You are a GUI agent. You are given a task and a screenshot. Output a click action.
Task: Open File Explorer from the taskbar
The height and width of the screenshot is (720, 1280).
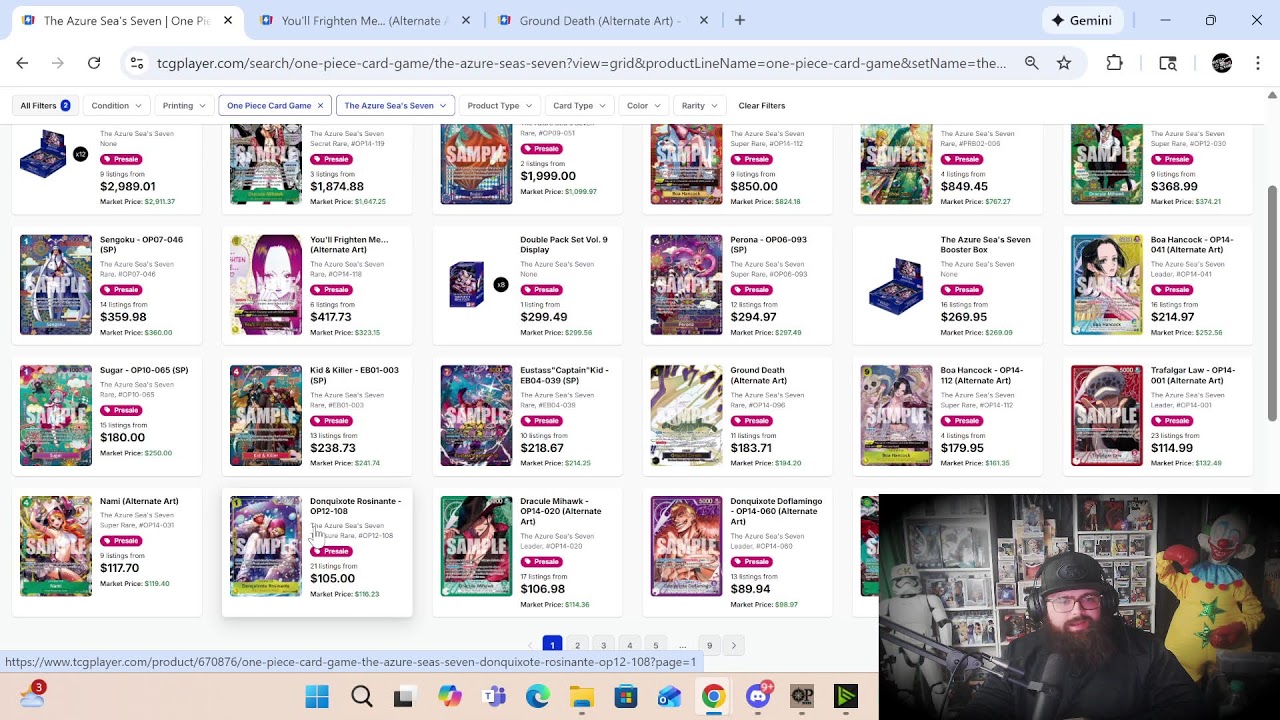tap(581, 696)
